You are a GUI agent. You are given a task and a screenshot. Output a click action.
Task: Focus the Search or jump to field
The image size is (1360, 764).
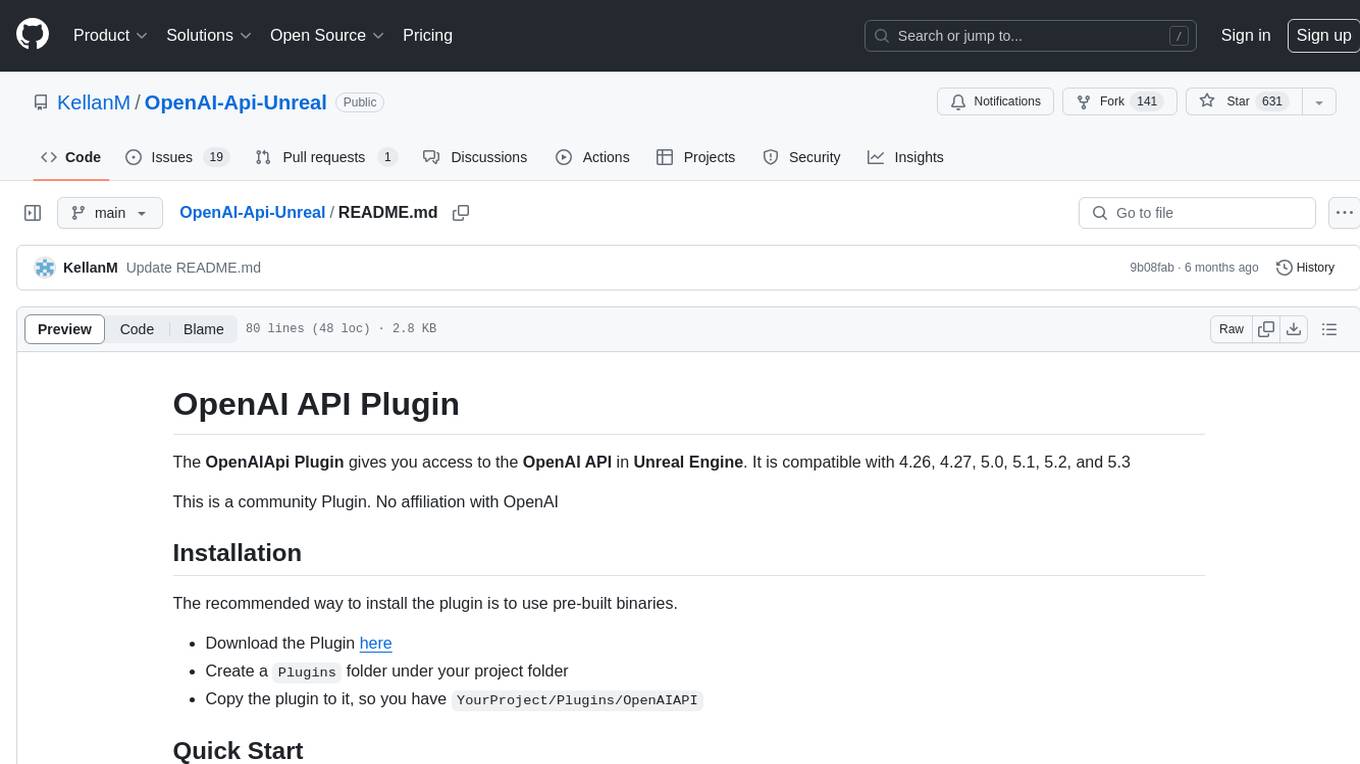1032,36
